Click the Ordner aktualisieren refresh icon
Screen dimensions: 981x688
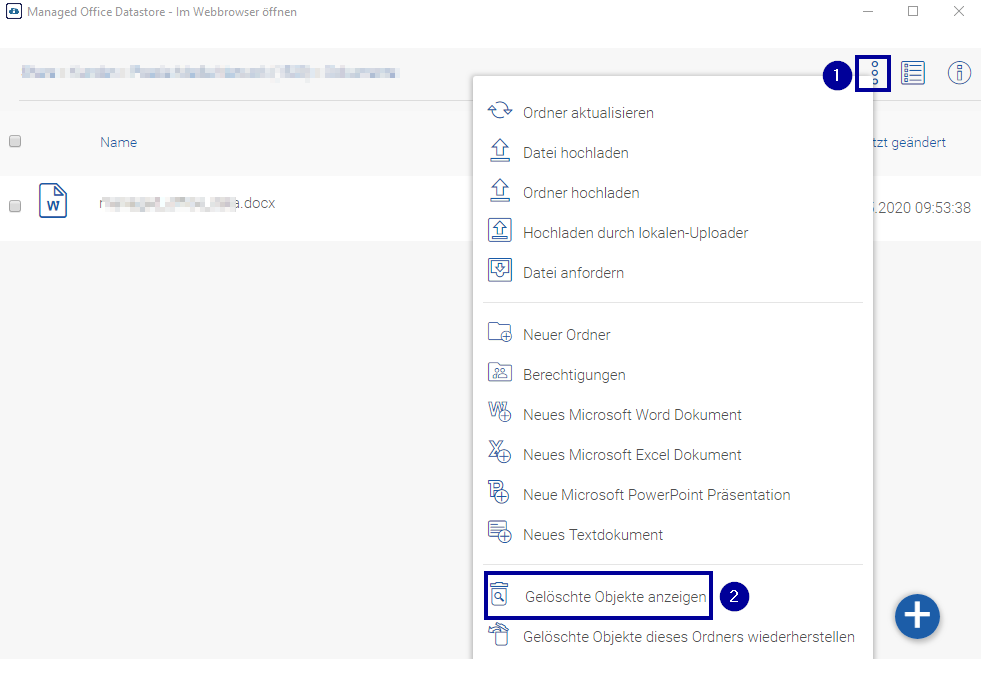(x=499, y=112)
